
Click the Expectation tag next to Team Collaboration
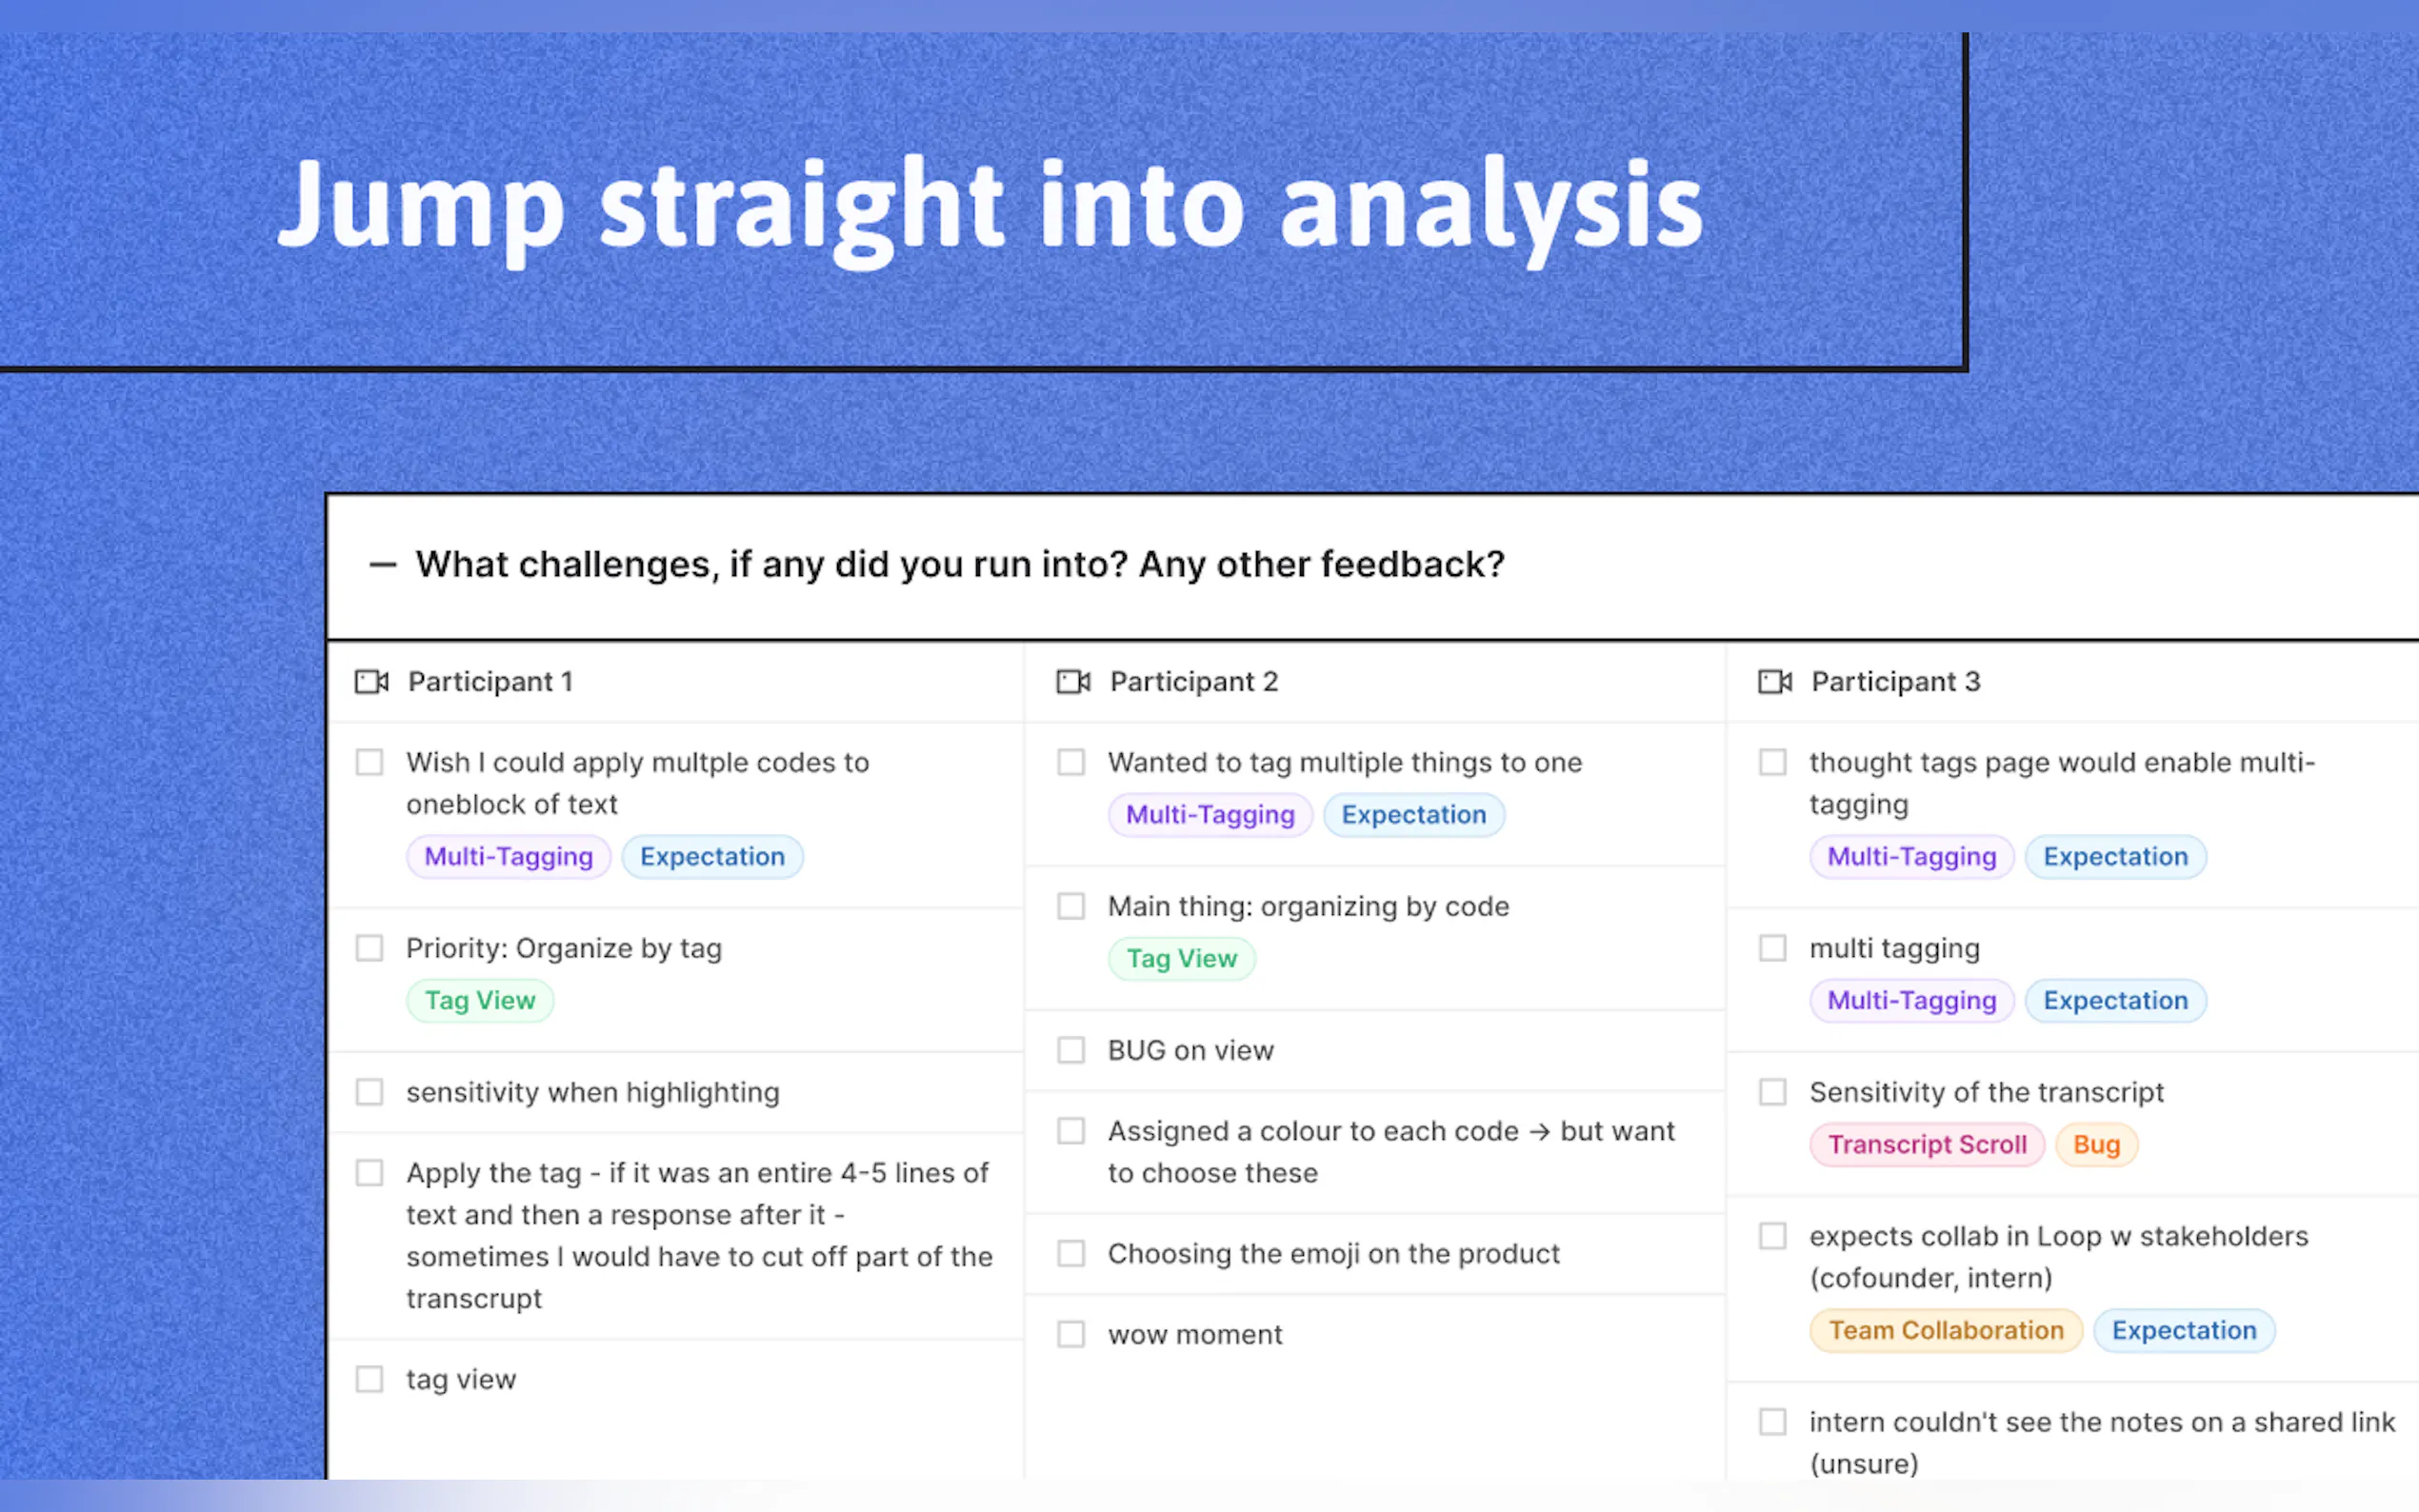(2183, 1331)
